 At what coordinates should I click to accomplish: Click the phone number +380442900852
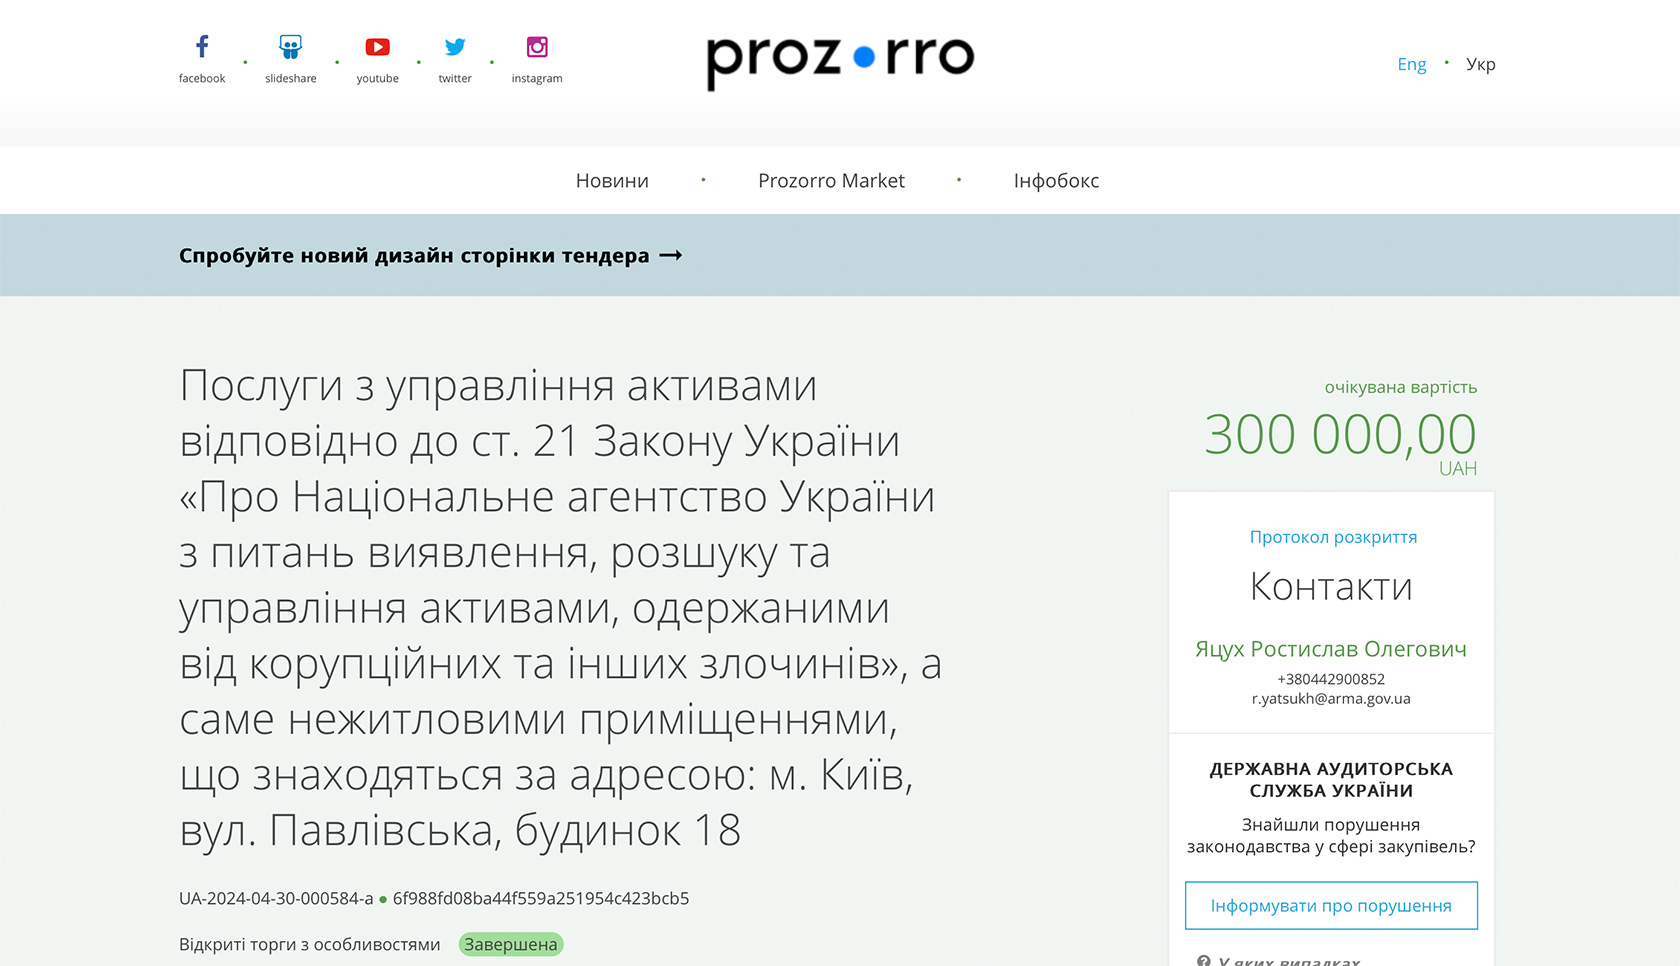point(1331,679)
